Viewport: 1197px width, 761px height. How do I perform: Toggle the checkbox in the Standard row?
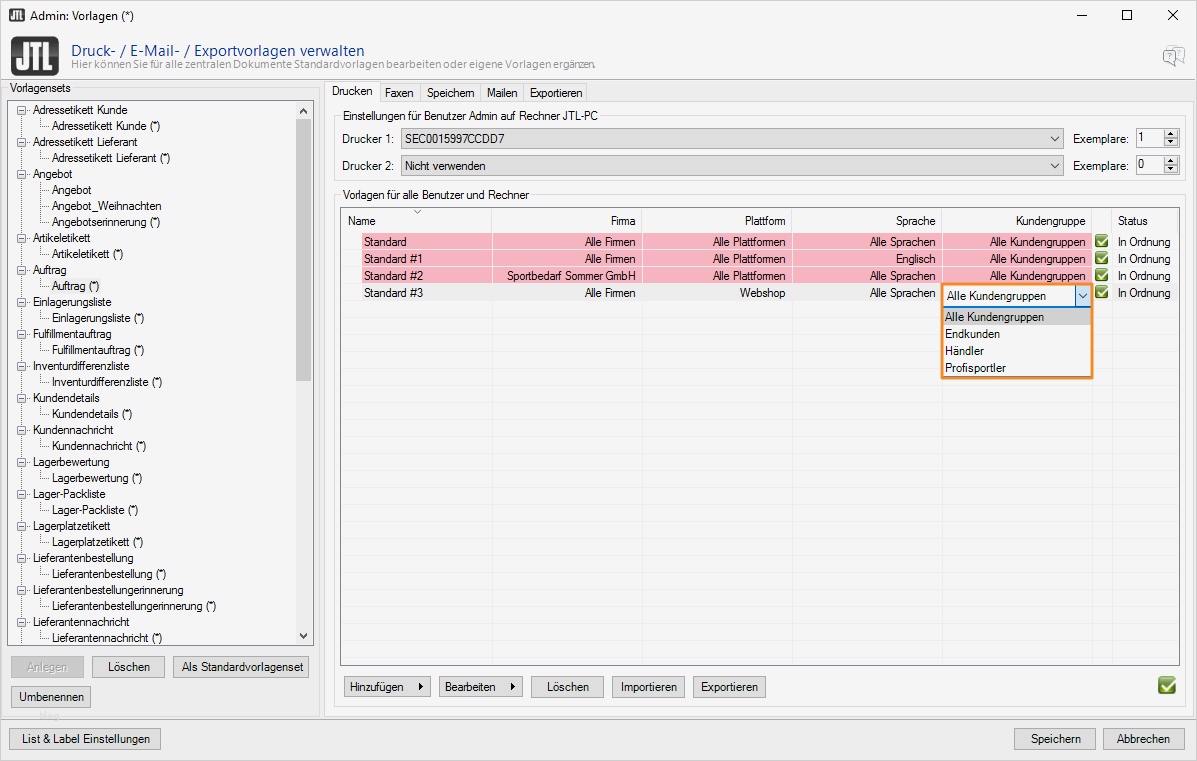1101,242
